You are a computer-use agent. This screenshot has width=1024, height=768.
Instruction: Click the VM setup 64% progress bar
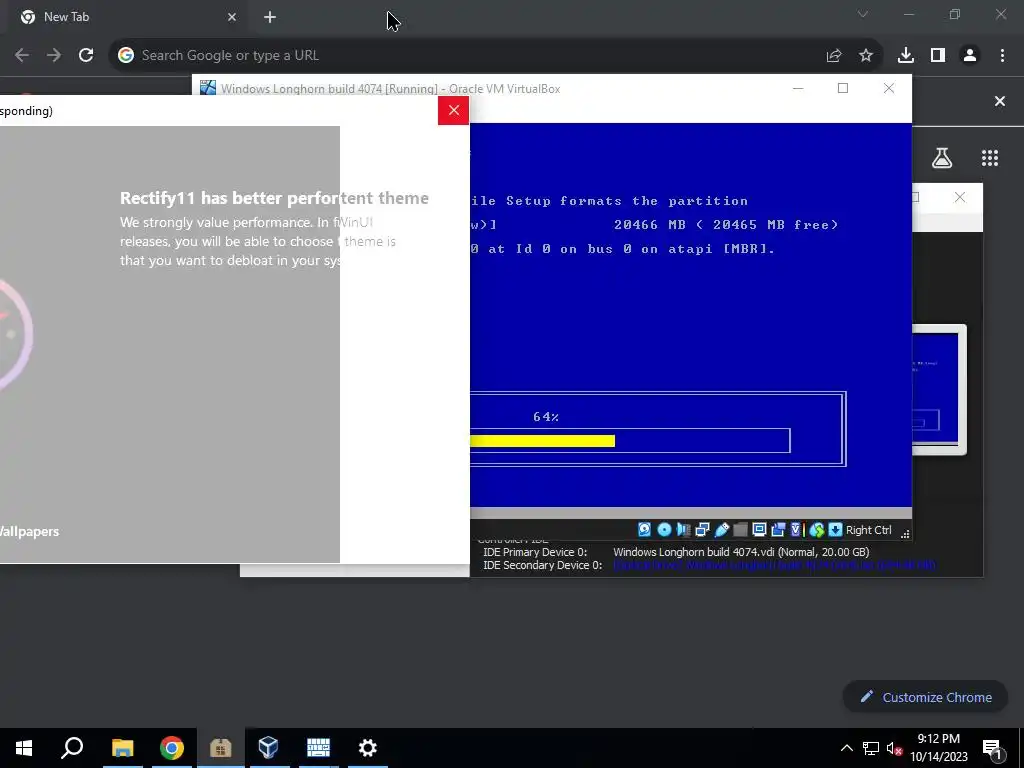pos(630,441)
